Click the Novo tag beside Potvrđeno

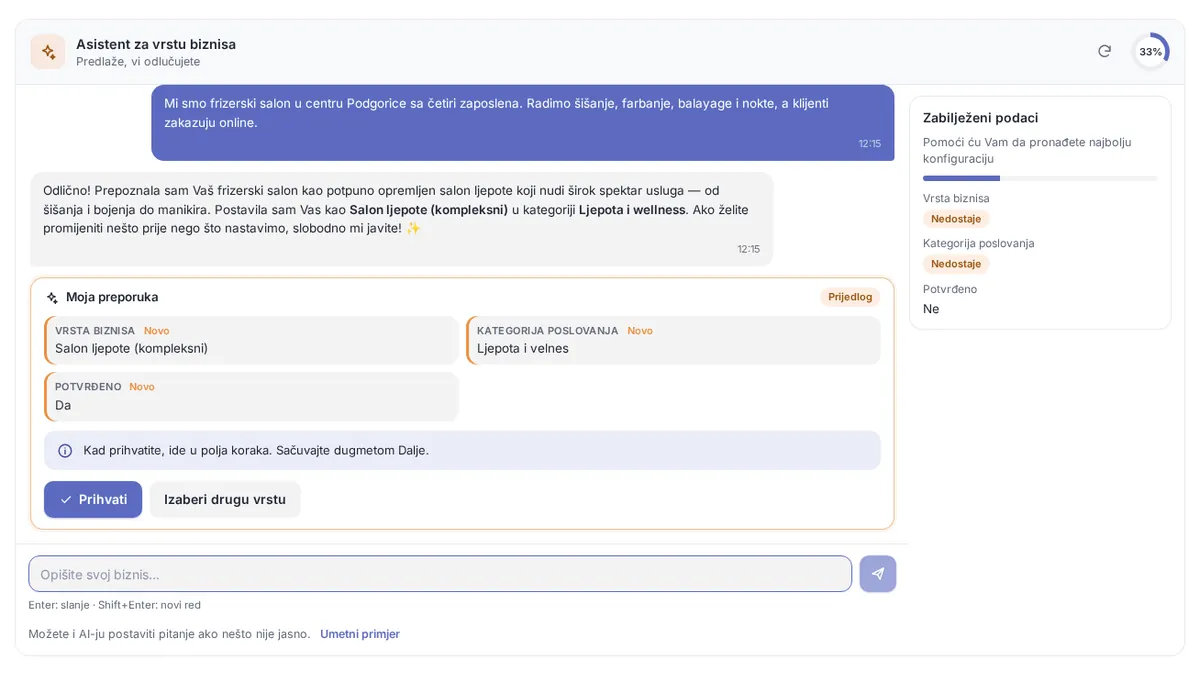pos(142,387)
